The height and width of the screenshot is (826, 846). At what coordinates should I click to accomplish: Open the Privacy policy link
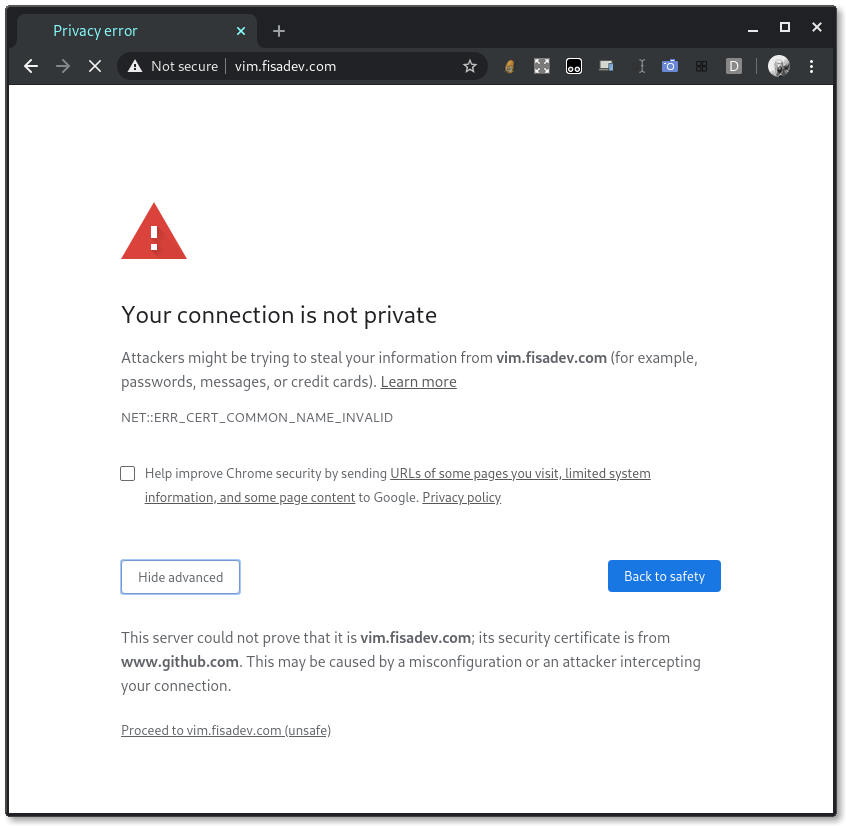[x=461, y=497]
